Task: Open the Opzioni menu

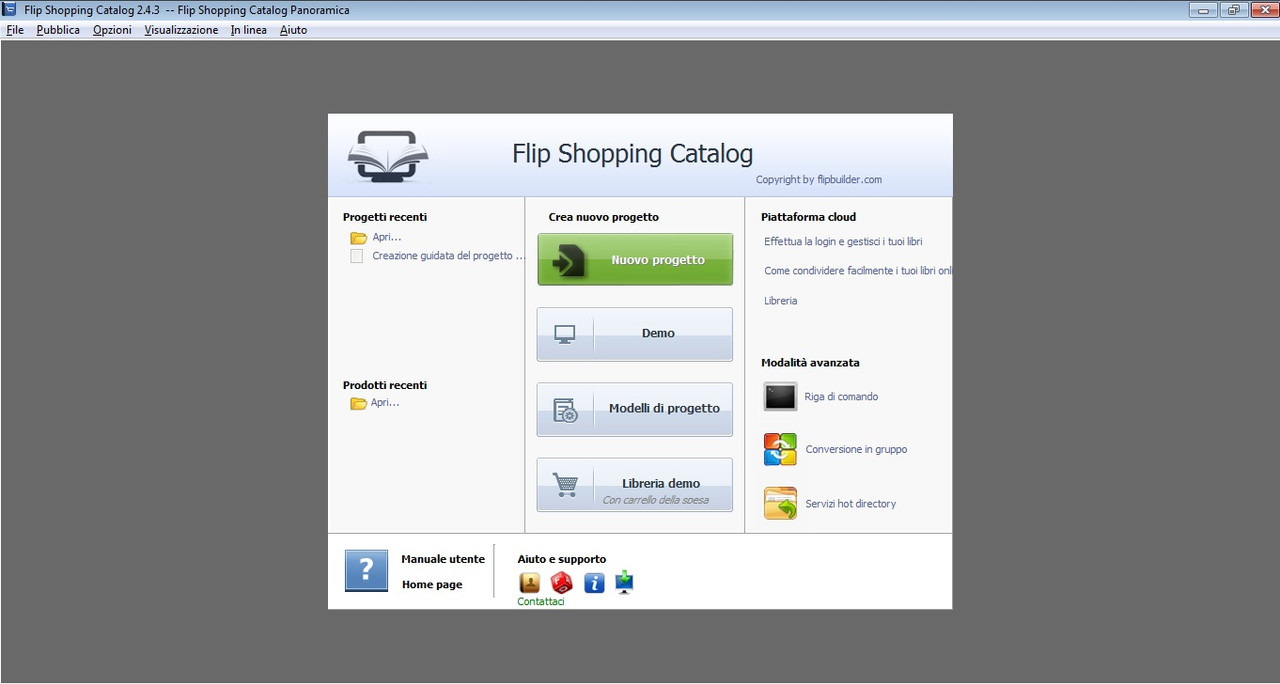Action: tap(112, 30)
